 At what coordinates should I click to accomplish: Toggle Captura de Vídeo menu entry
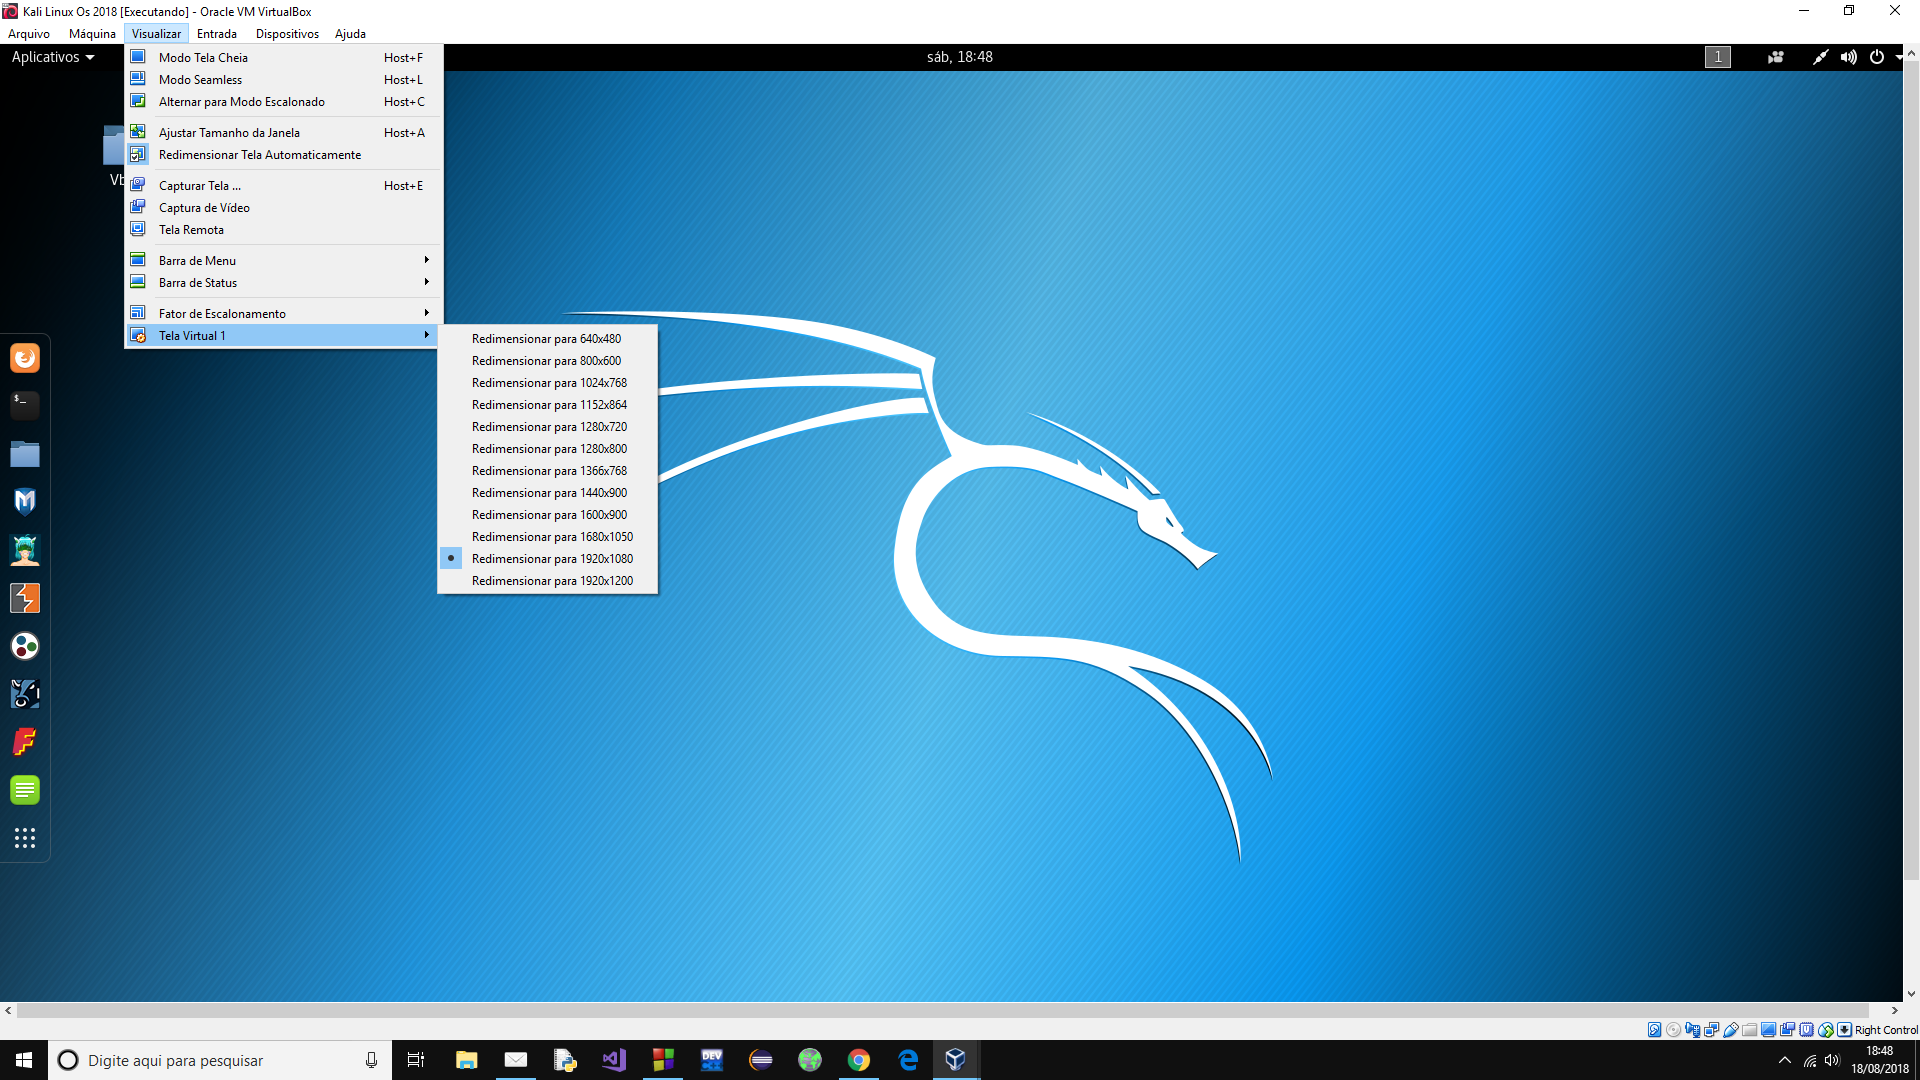click(x=283, y=208)
